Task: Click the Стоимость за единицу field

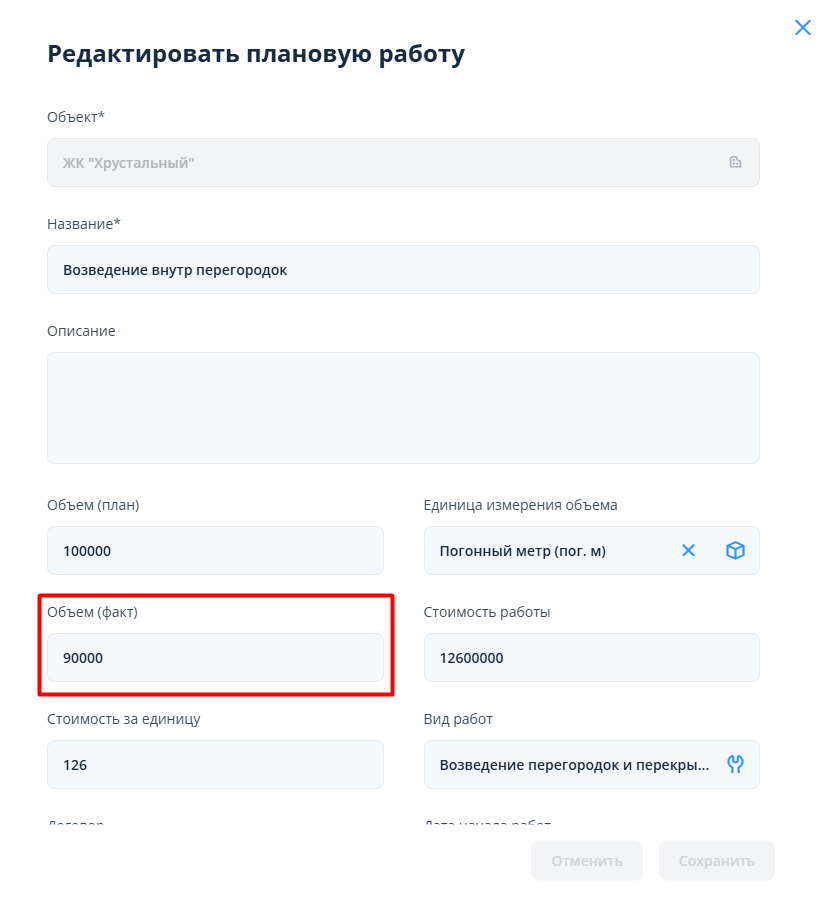Action: point(215,765)
